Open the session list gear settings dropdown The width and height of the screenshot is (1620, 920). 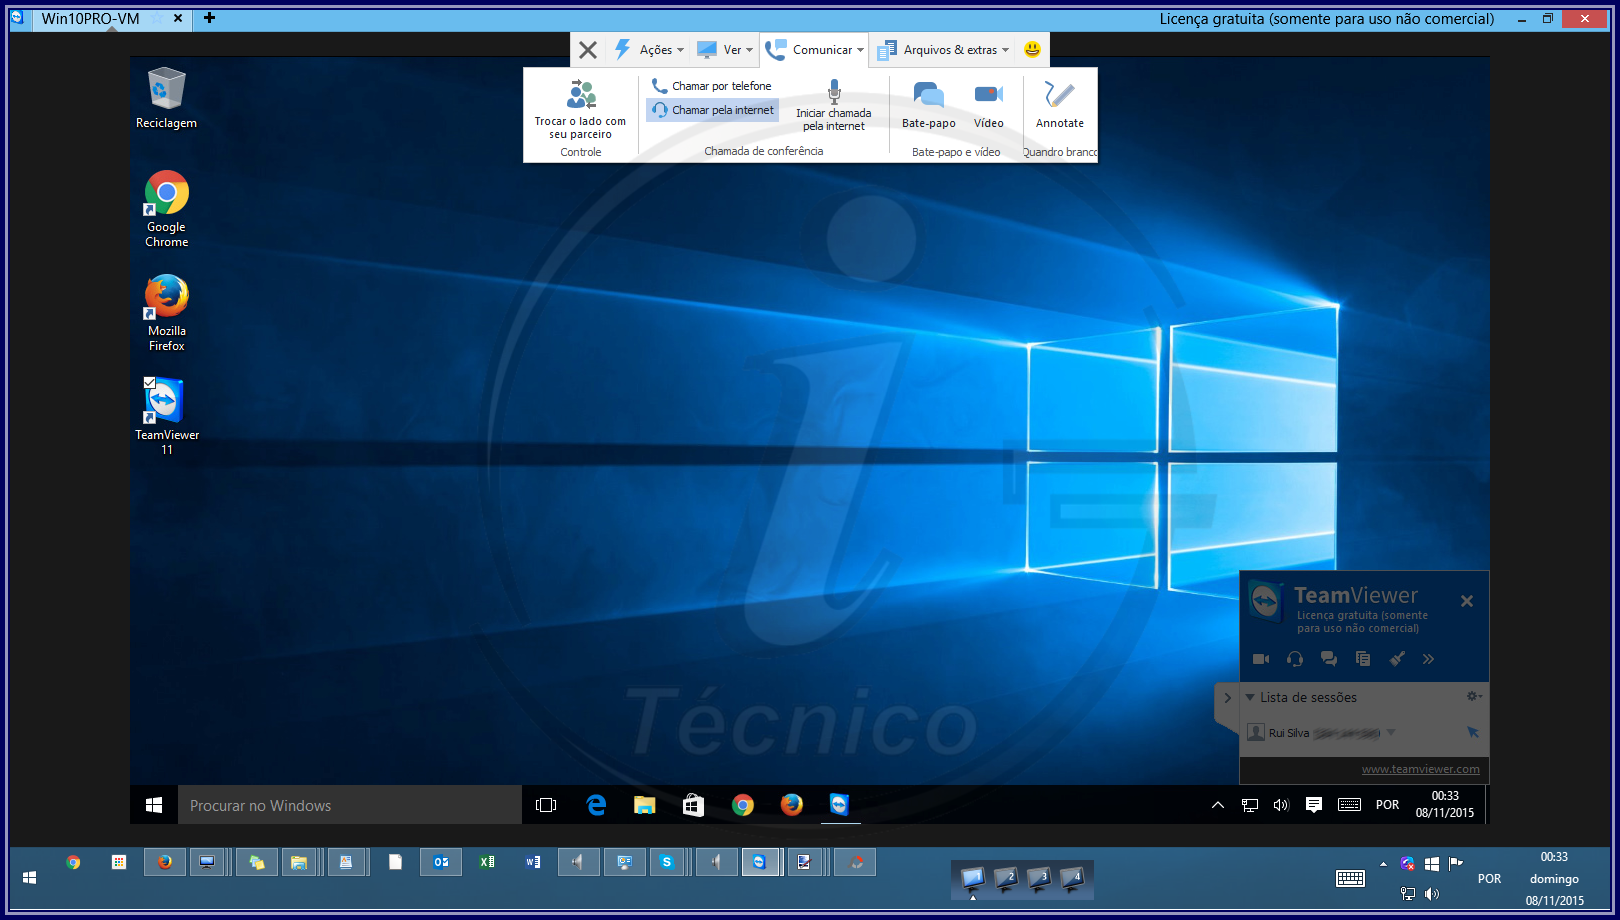click(x=1473, y=697)
